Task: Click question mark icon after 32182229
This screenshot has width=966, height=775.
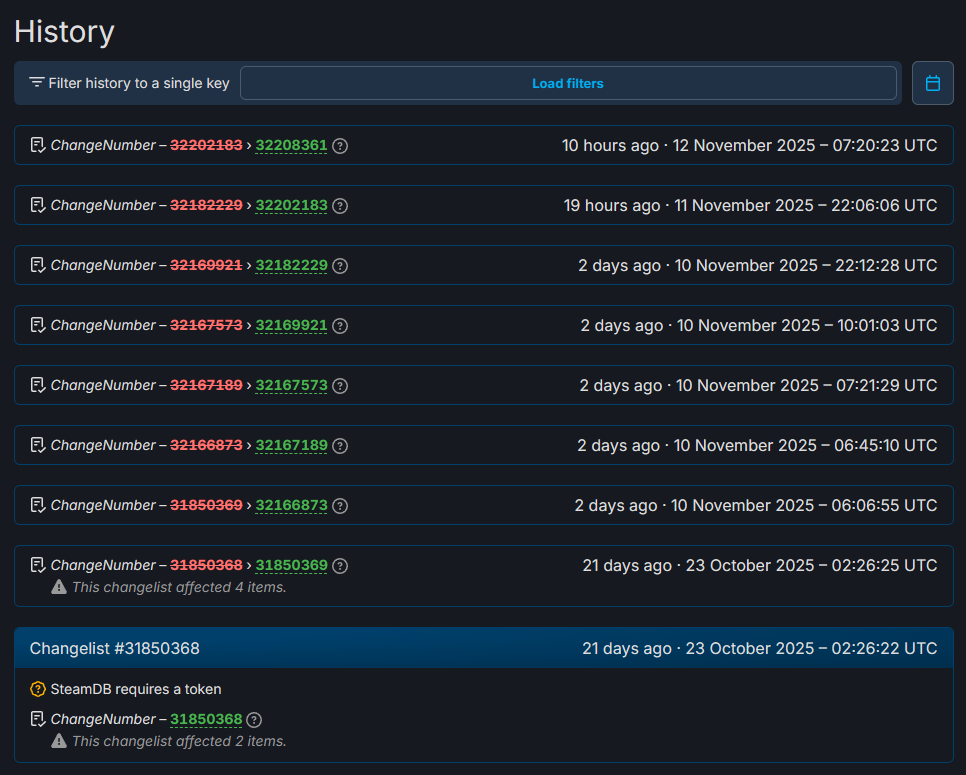Action: [x=340, y=266]
